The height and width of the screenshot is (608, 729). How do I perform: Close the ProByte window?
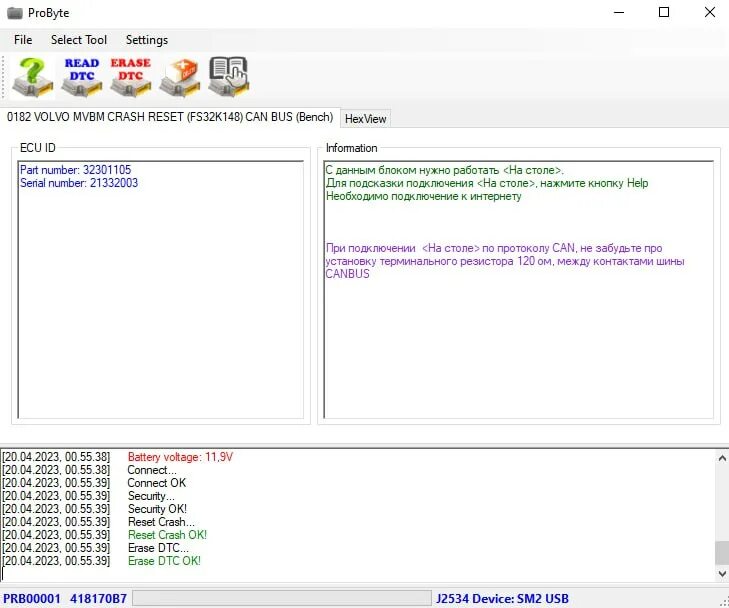point(709,13)
